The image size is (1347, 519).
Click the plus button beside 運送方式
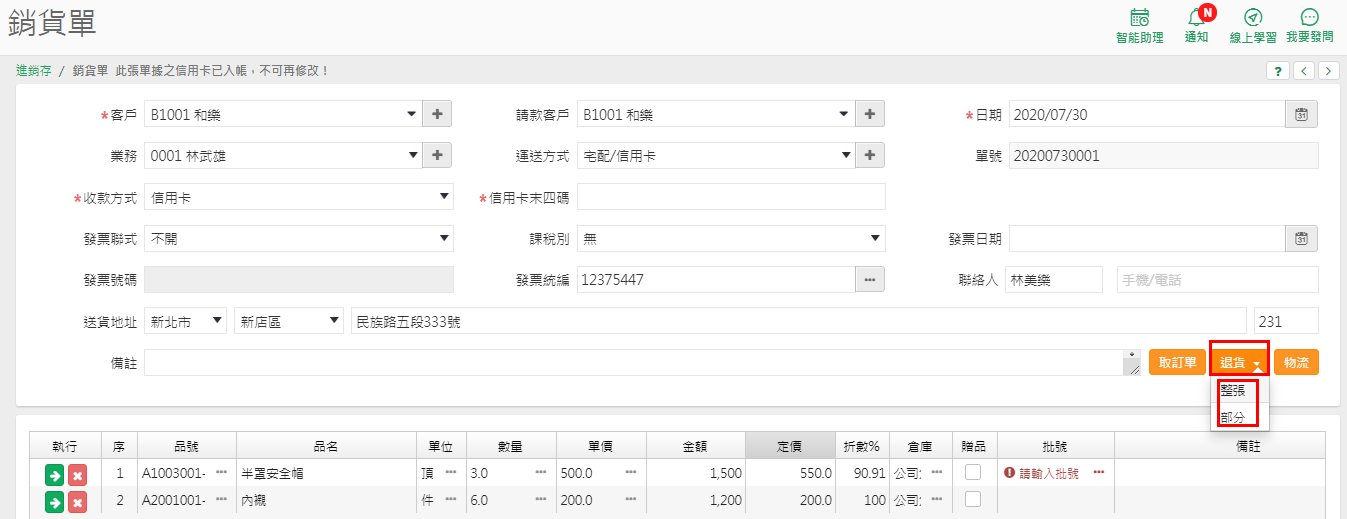[870, 155]
